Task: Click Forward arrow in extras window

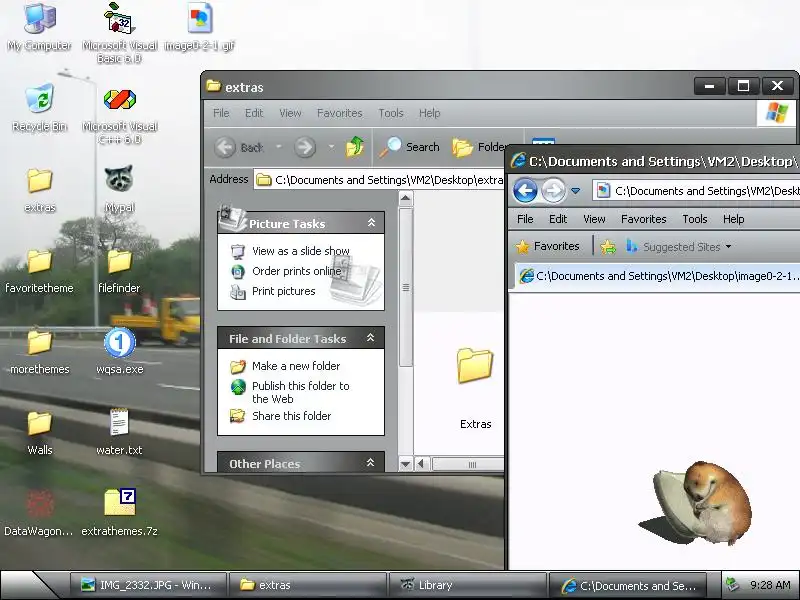Action: tap(305, 147)
